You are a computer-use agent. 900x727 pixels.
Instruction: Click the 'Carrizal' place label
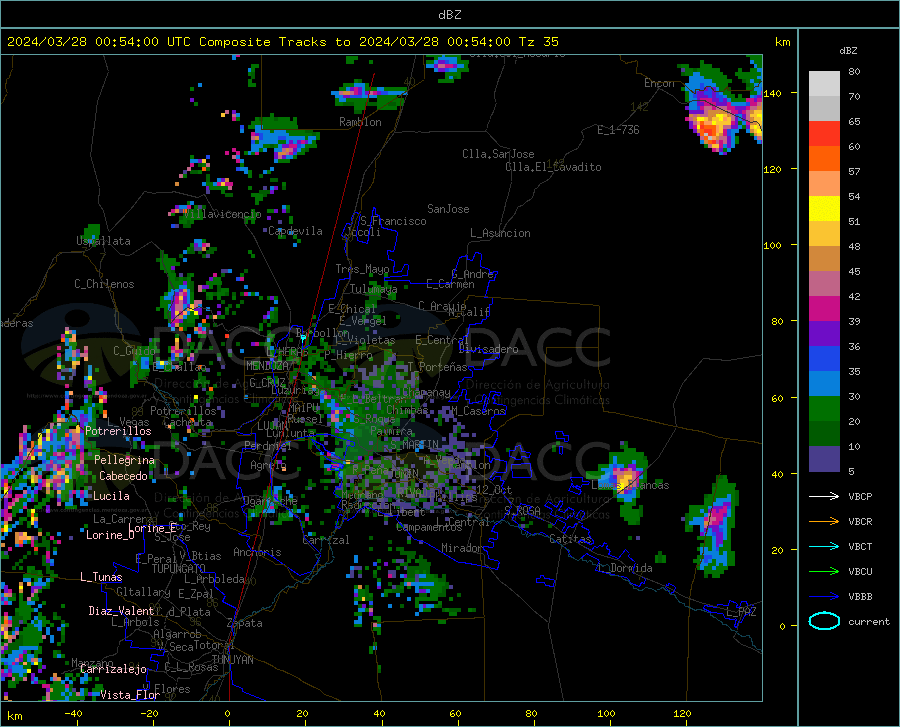pos(326,540)
